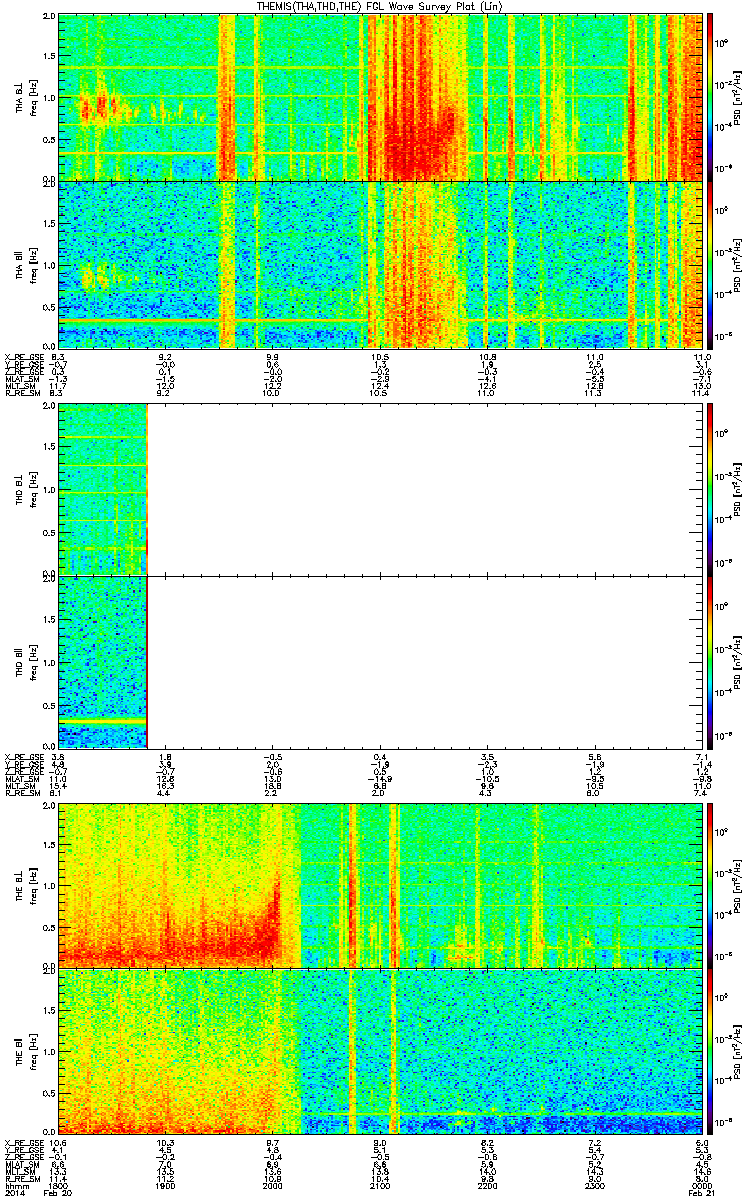This screenshot has height=1200, width=750.
Task: Click the 1900 time tick label
Action: click(166, 1187)
